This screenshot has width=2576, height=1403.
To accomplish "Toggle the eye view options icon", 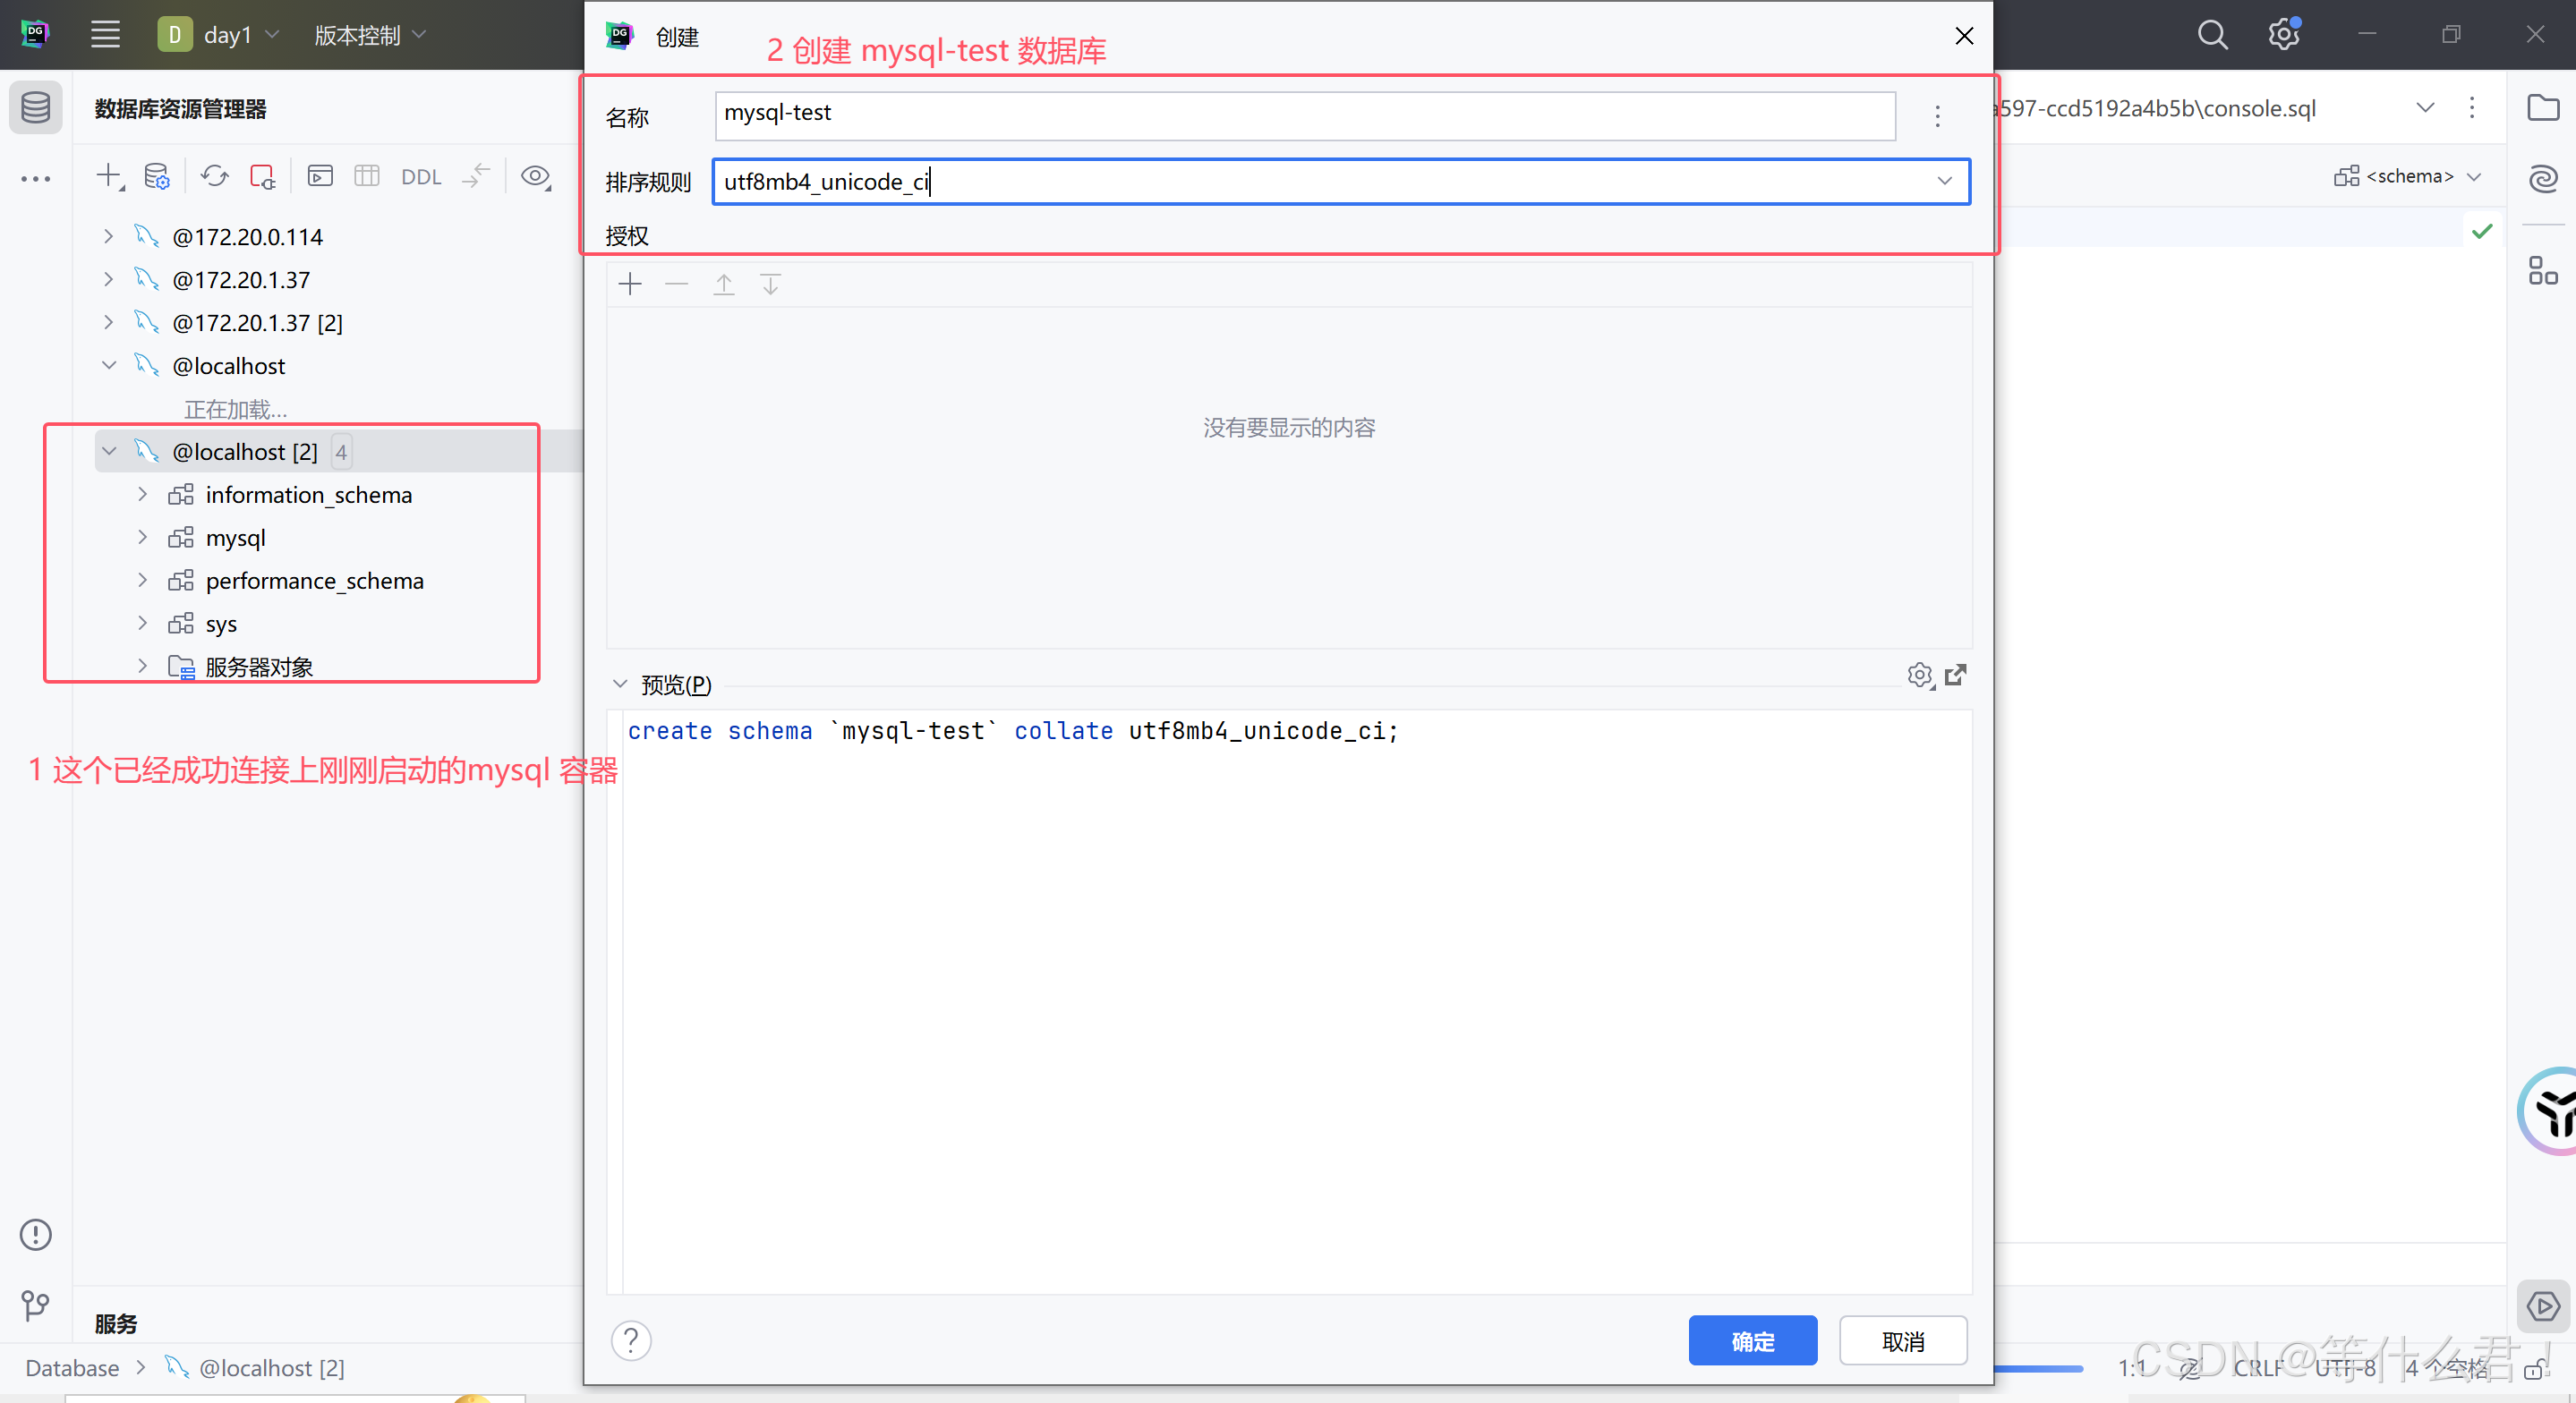I will (x=536, y=177).
